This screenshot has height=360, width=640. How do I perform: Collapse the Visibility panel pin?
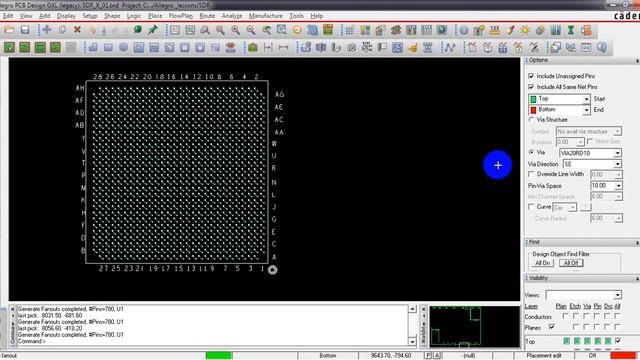click(637, 278)
